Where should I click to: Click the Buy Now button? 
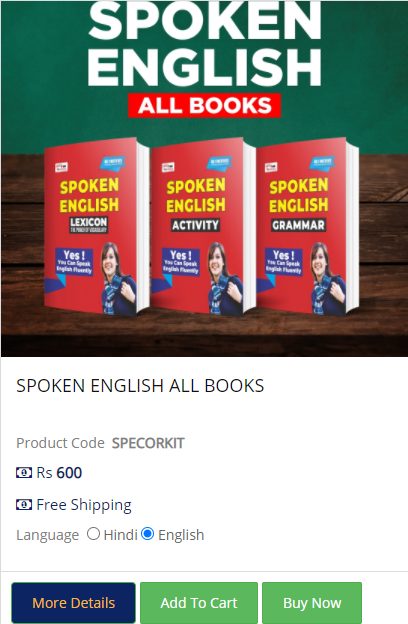click(x=312, y=603)
